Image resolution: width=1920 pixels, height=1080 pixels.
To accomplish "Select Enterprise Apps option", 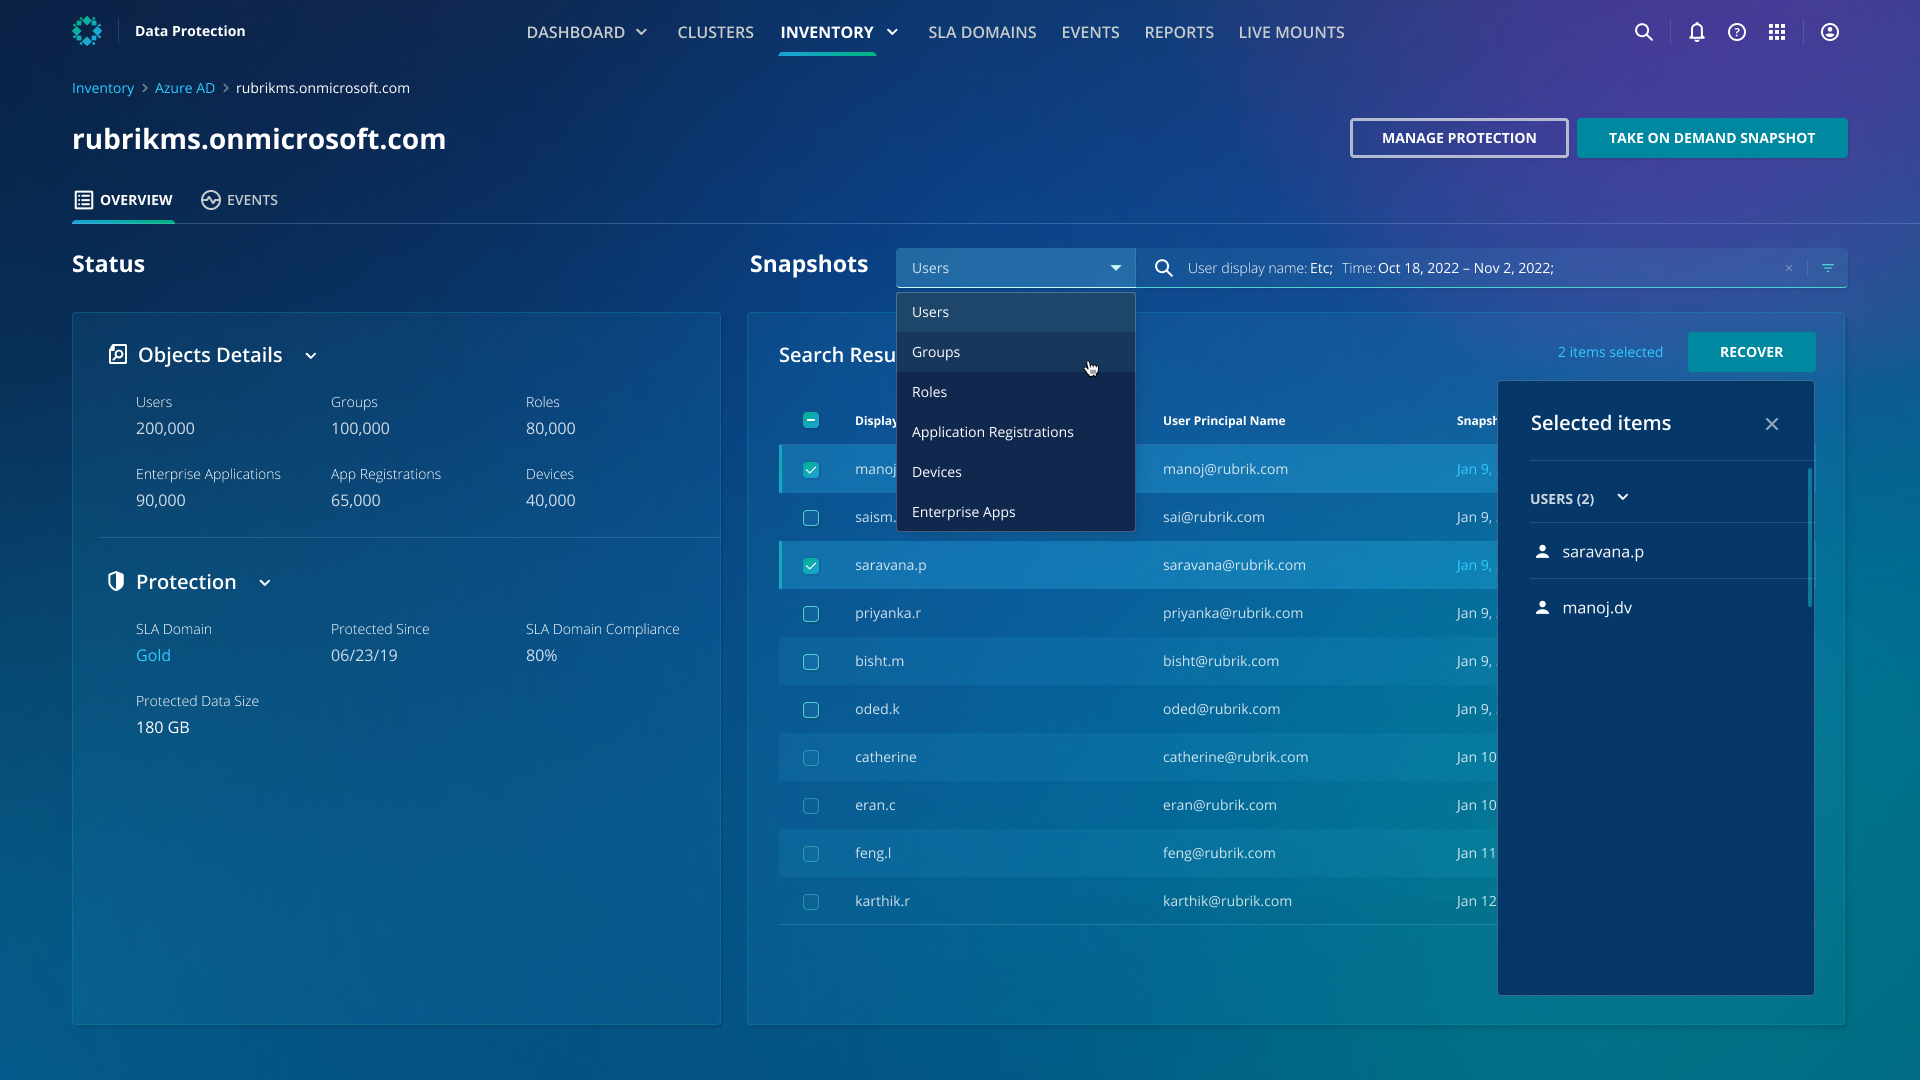I will 1016,512.
